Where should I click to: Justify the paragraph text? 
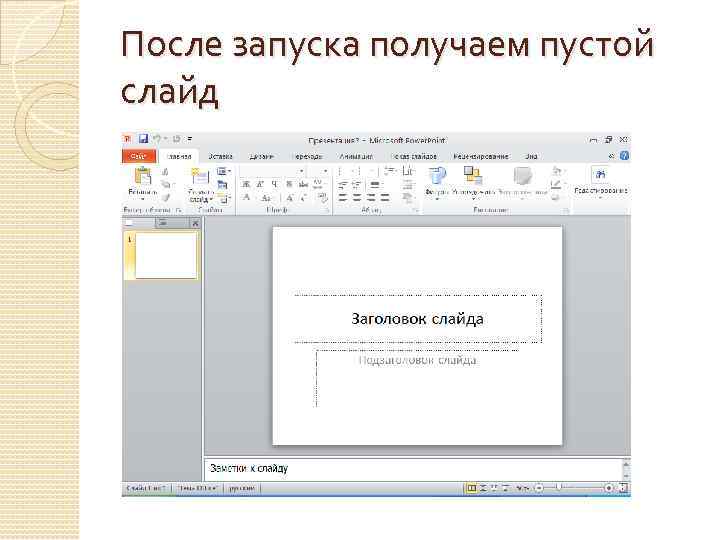(385, 198)
